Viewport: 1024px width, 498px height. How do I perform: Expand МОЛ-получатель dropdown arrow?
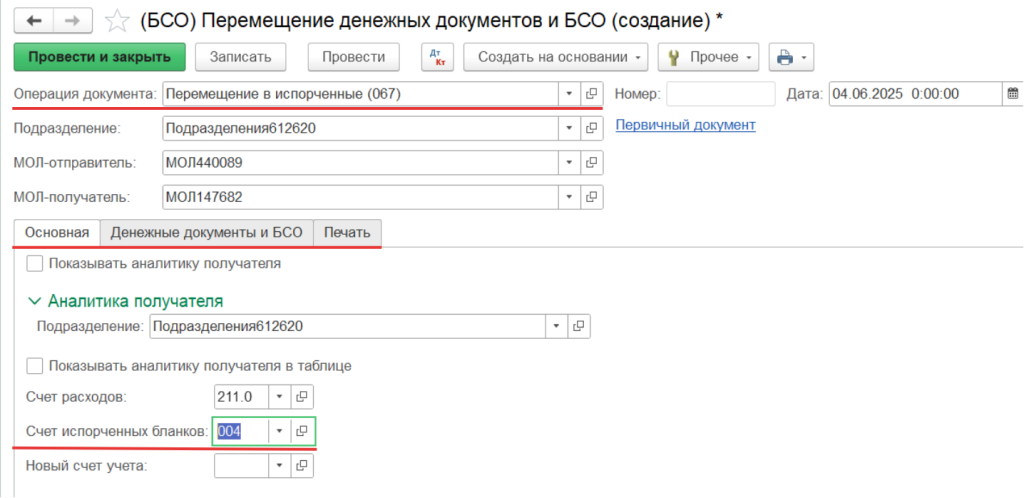click(x=569, y=196)
